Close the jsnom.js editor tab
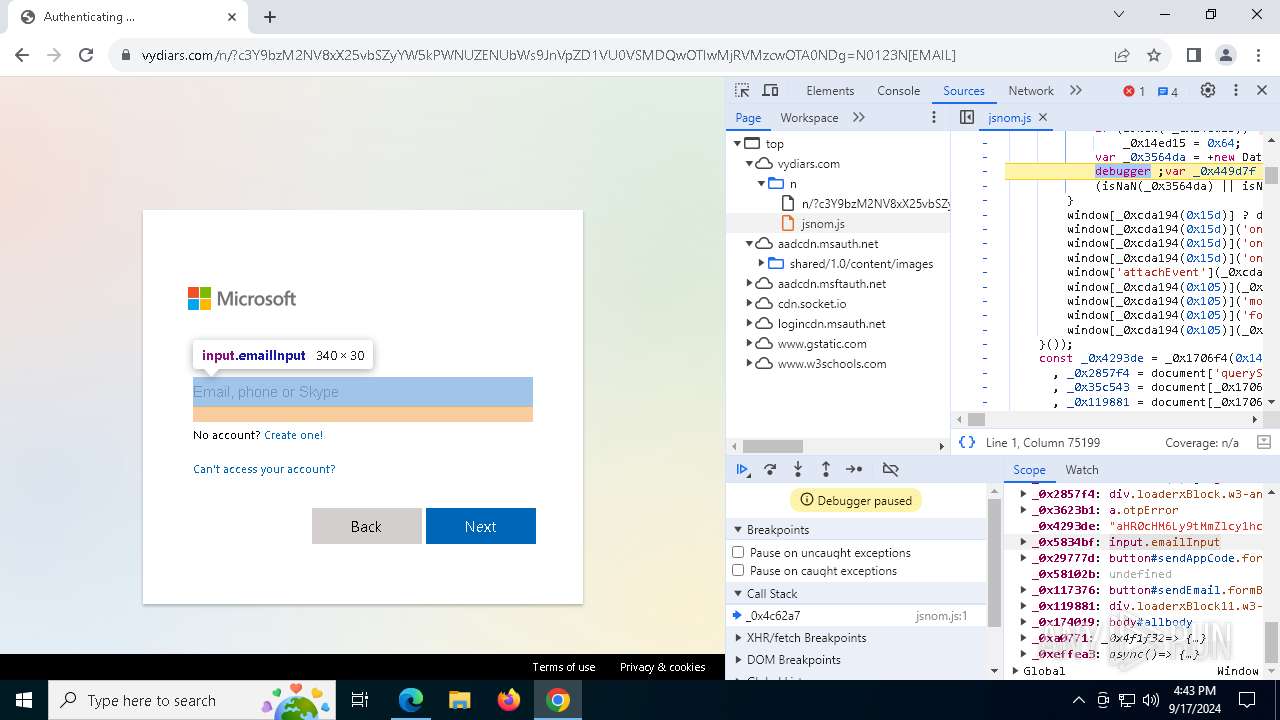The width and height of the screenshot is (1280, 720). (x=1043, y=117)
